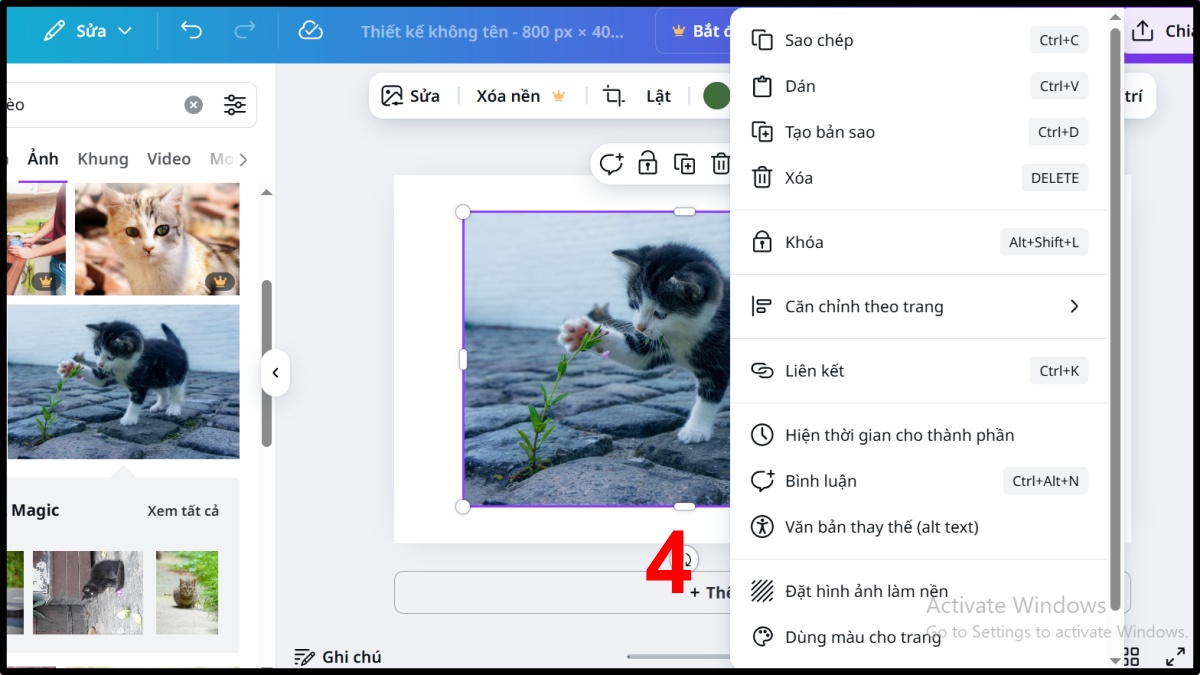The width and height of the screenshot is (1200, 675).
Task: Click the floating duplicate icon above the image
Action: 684,163
